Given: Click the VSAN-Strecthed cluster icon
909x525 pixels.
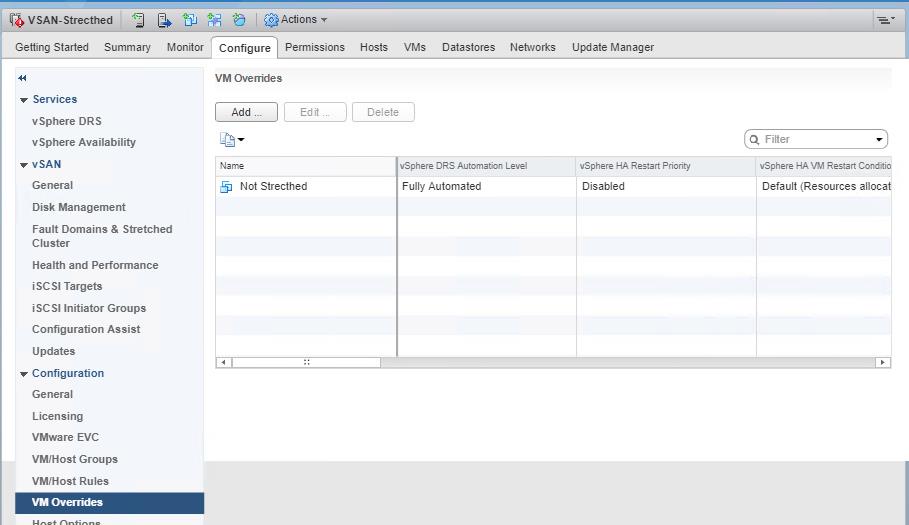Looking at the screenshot, I should (x=17, y=20).
